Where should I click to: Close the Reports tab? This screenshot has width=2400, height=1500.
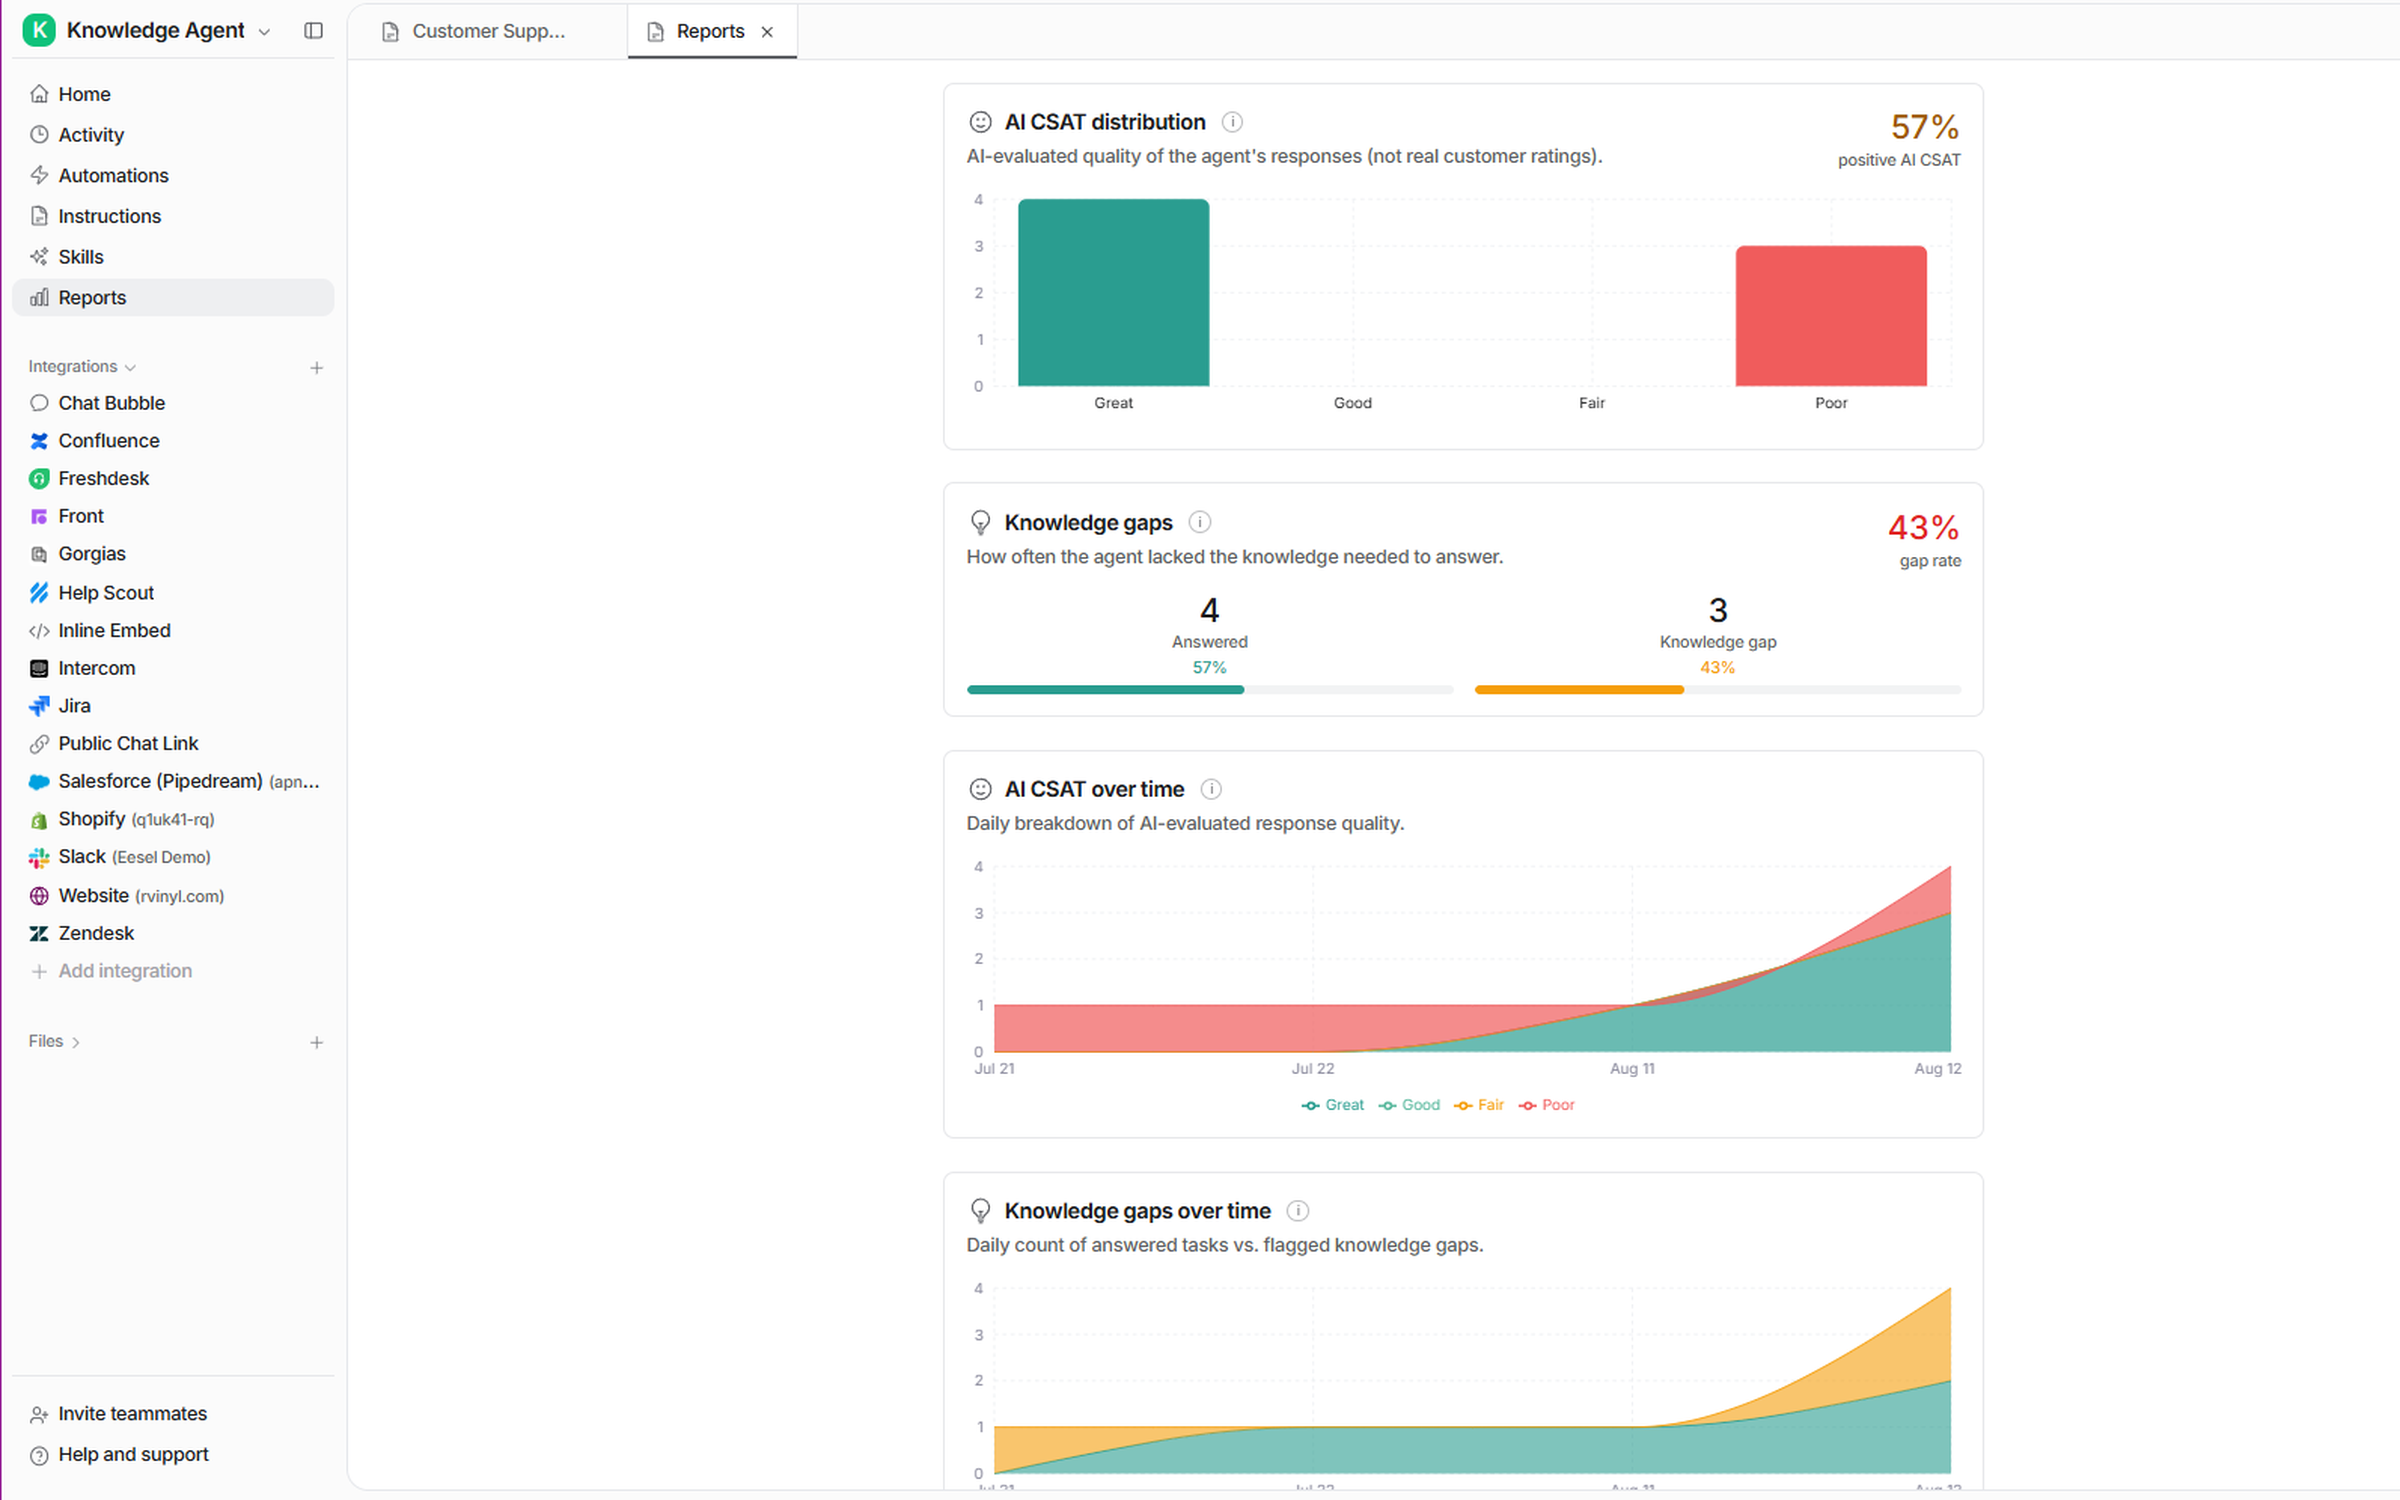767,32
